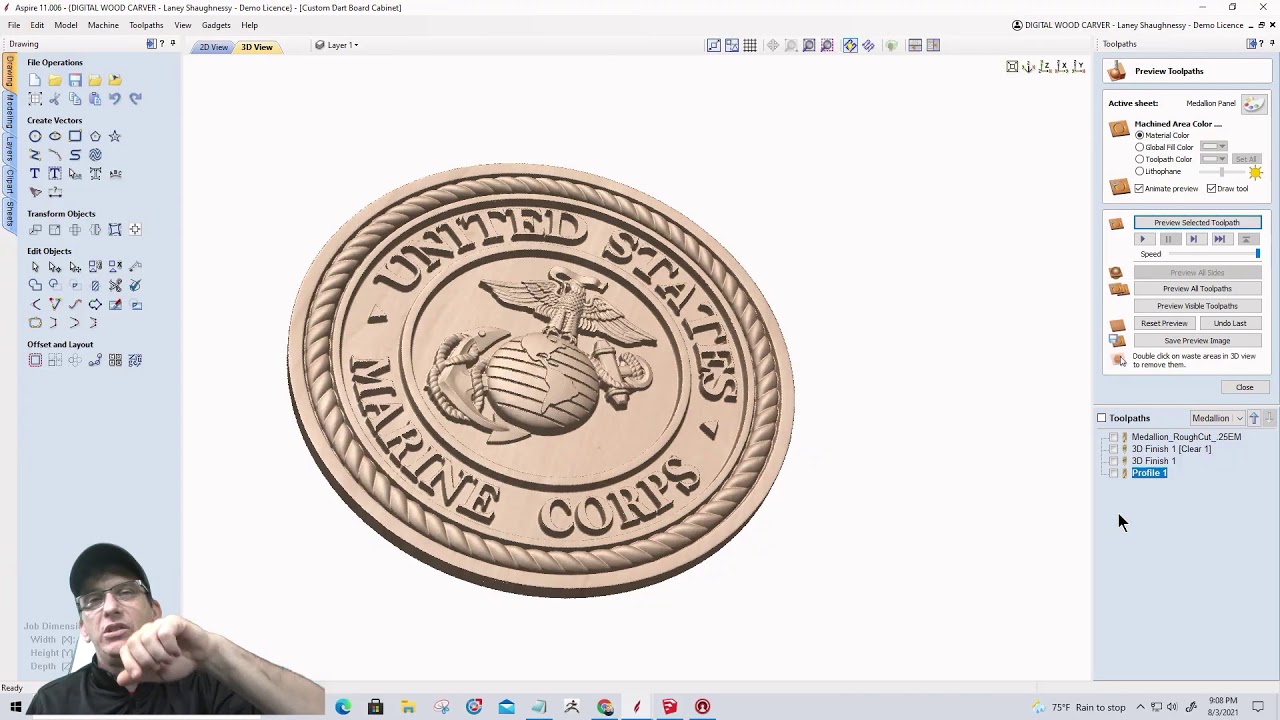Select the Text within box tool
1280x720 pixels.
click(55, 174)
